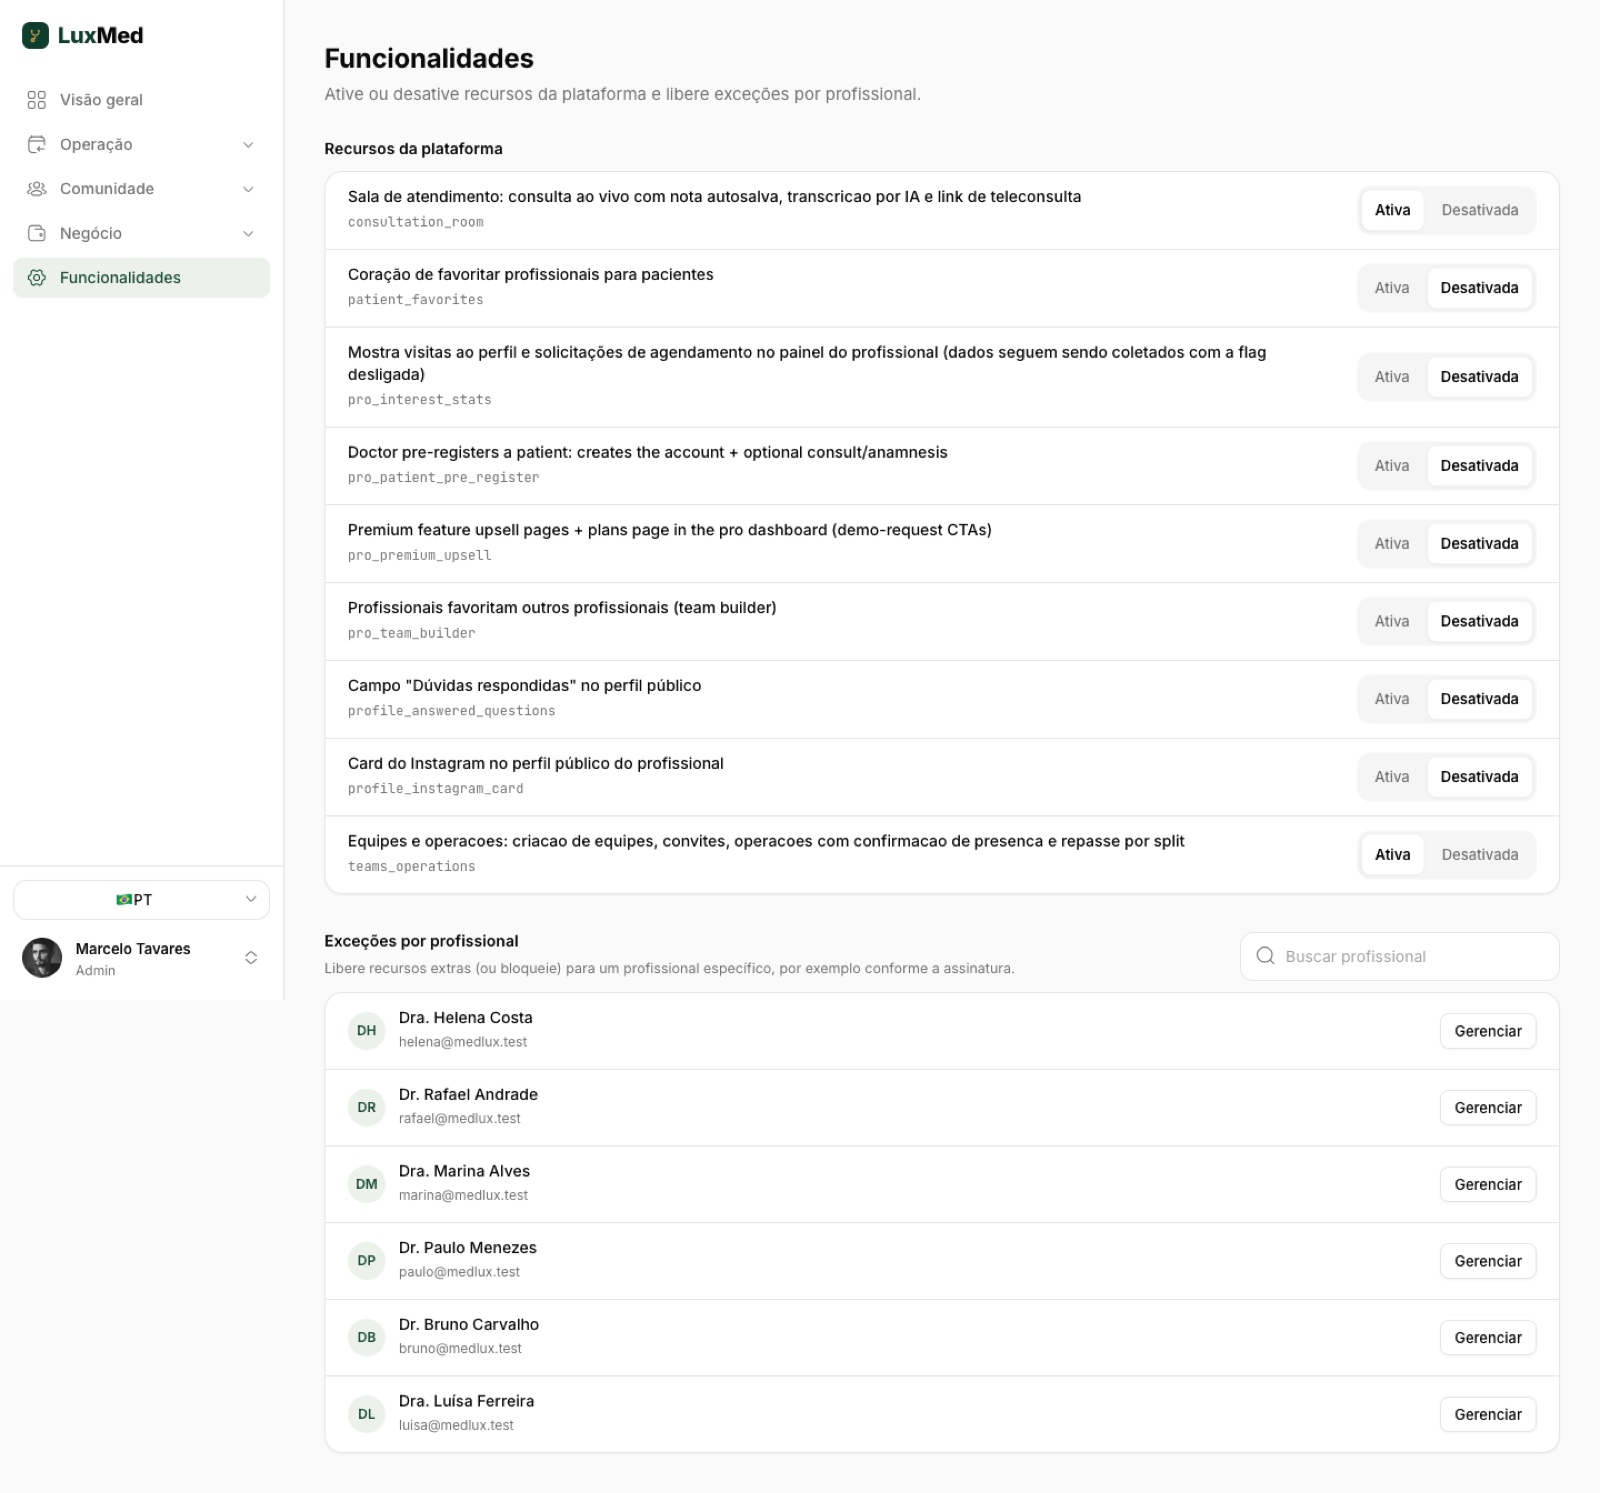
Task: Click the Operação calendar icon
Action: click(x=37, y=144)
